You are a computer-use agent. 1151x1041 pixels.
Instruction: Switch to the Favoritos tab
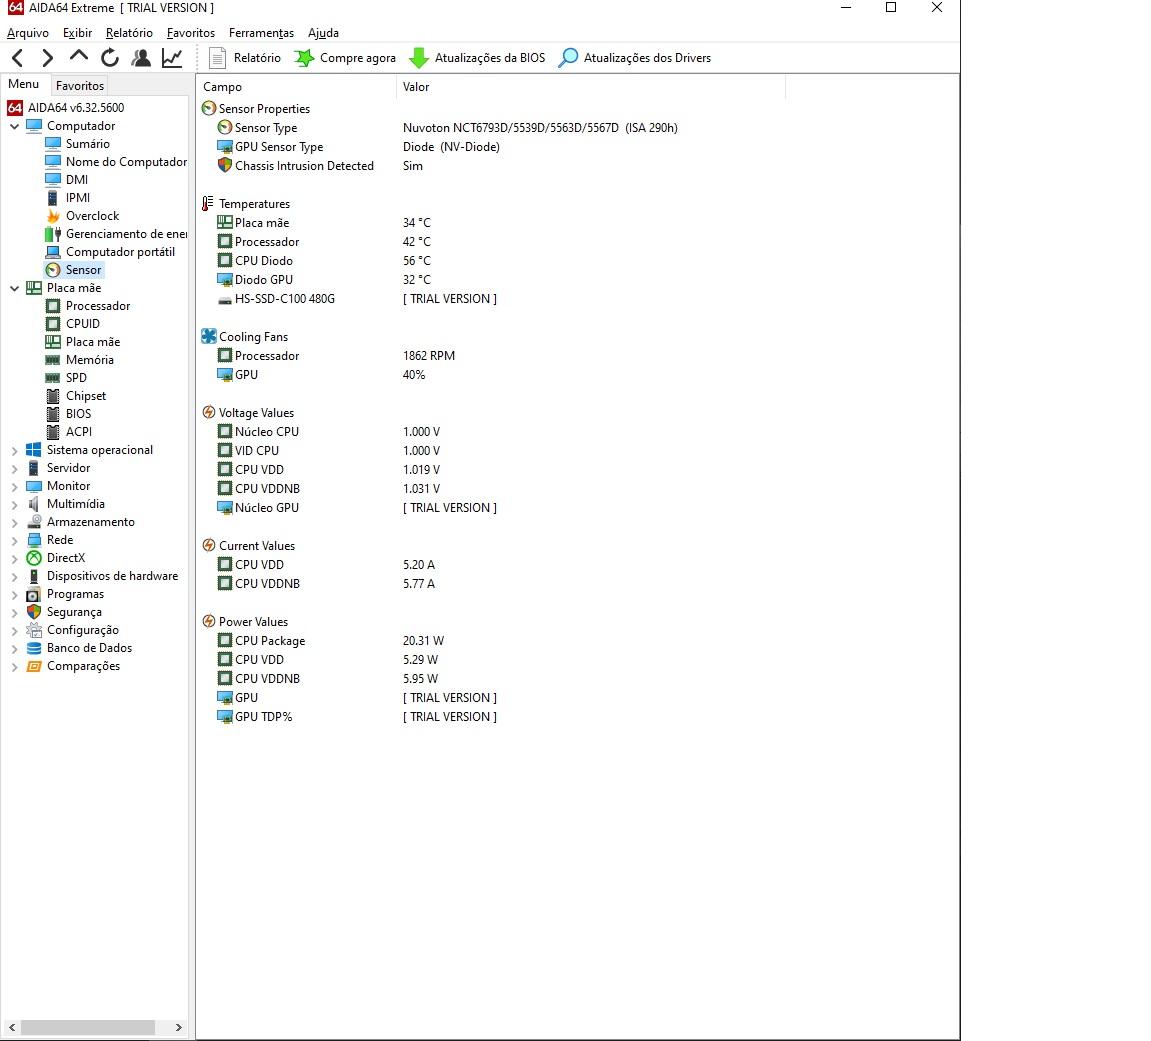coord(80,85)
